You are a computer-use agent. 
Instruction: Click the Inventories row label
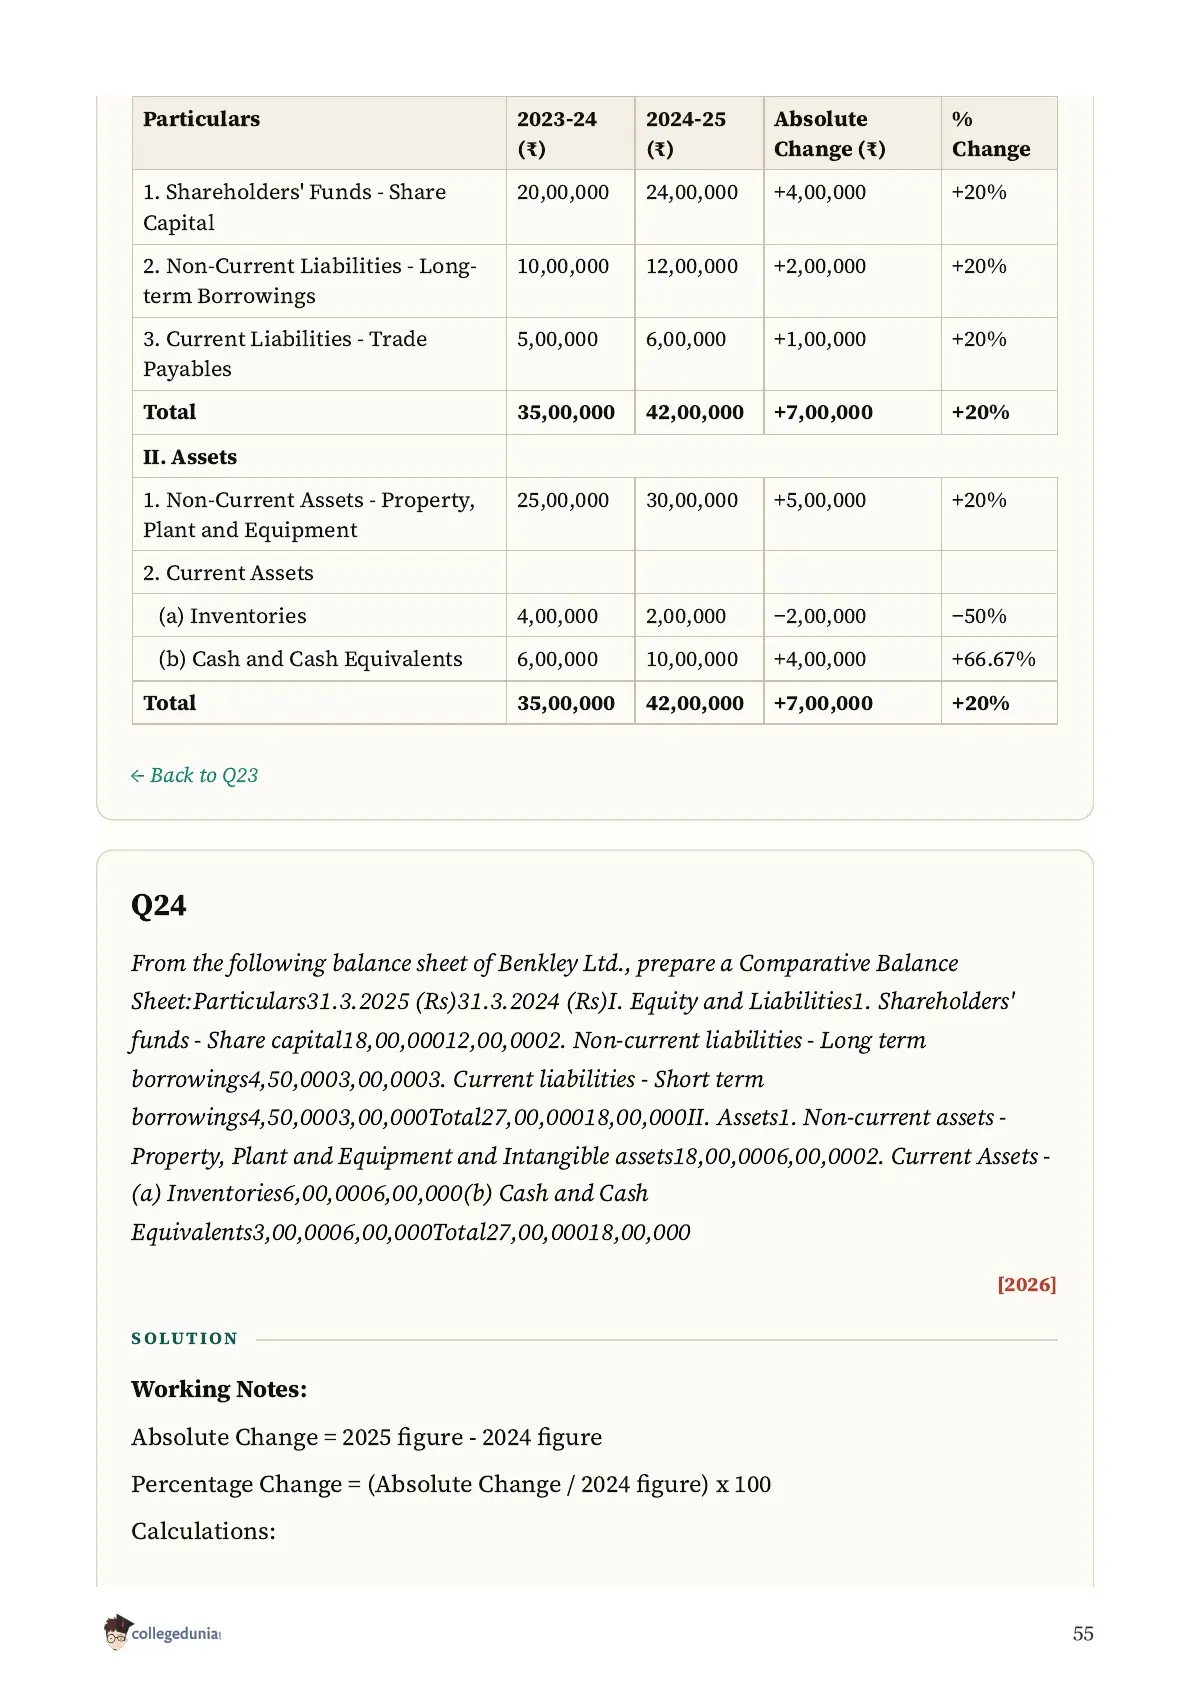coord(232,616)
